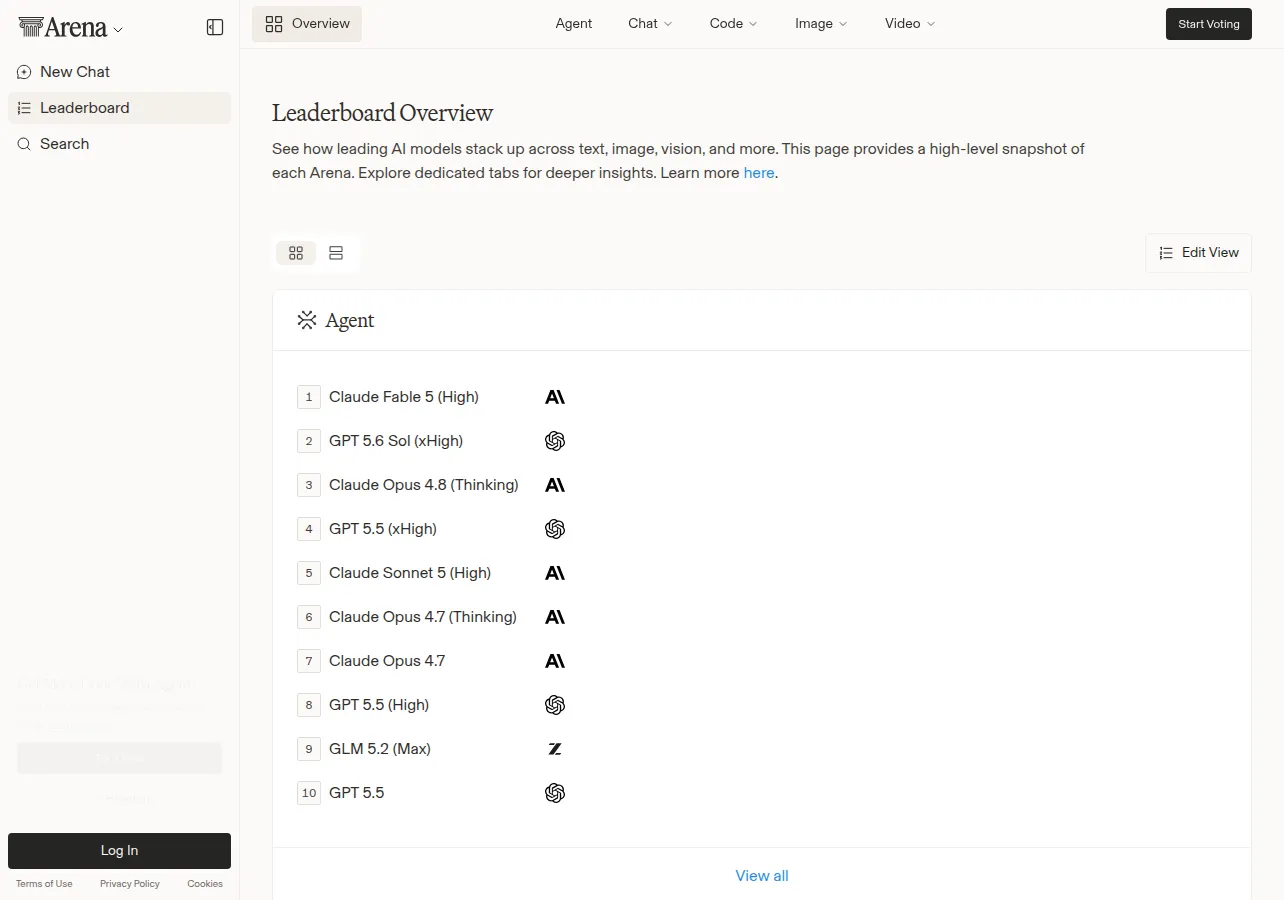This screenshot has width=1284, height=900.
Task: Collapse the sidebar with the panel icon
Action: [215, 27]
